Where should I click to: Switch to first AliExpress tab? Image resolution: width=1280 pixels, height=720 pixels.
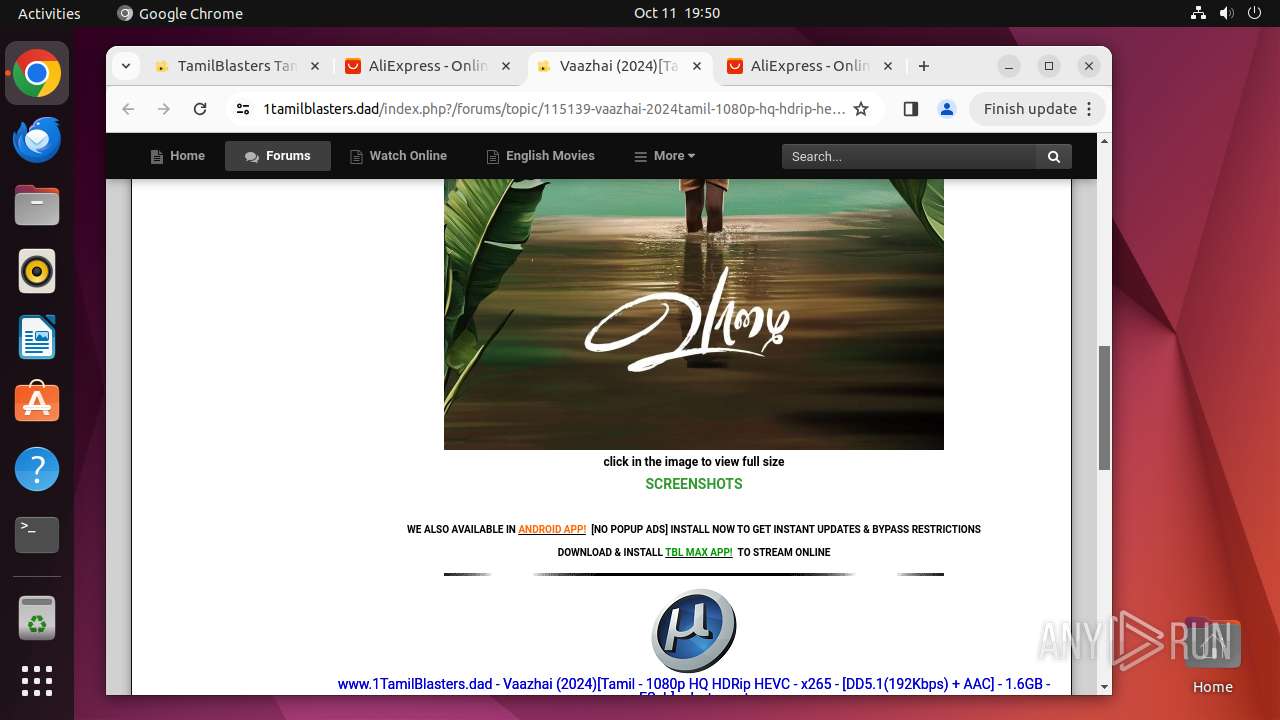pos(428,66)
